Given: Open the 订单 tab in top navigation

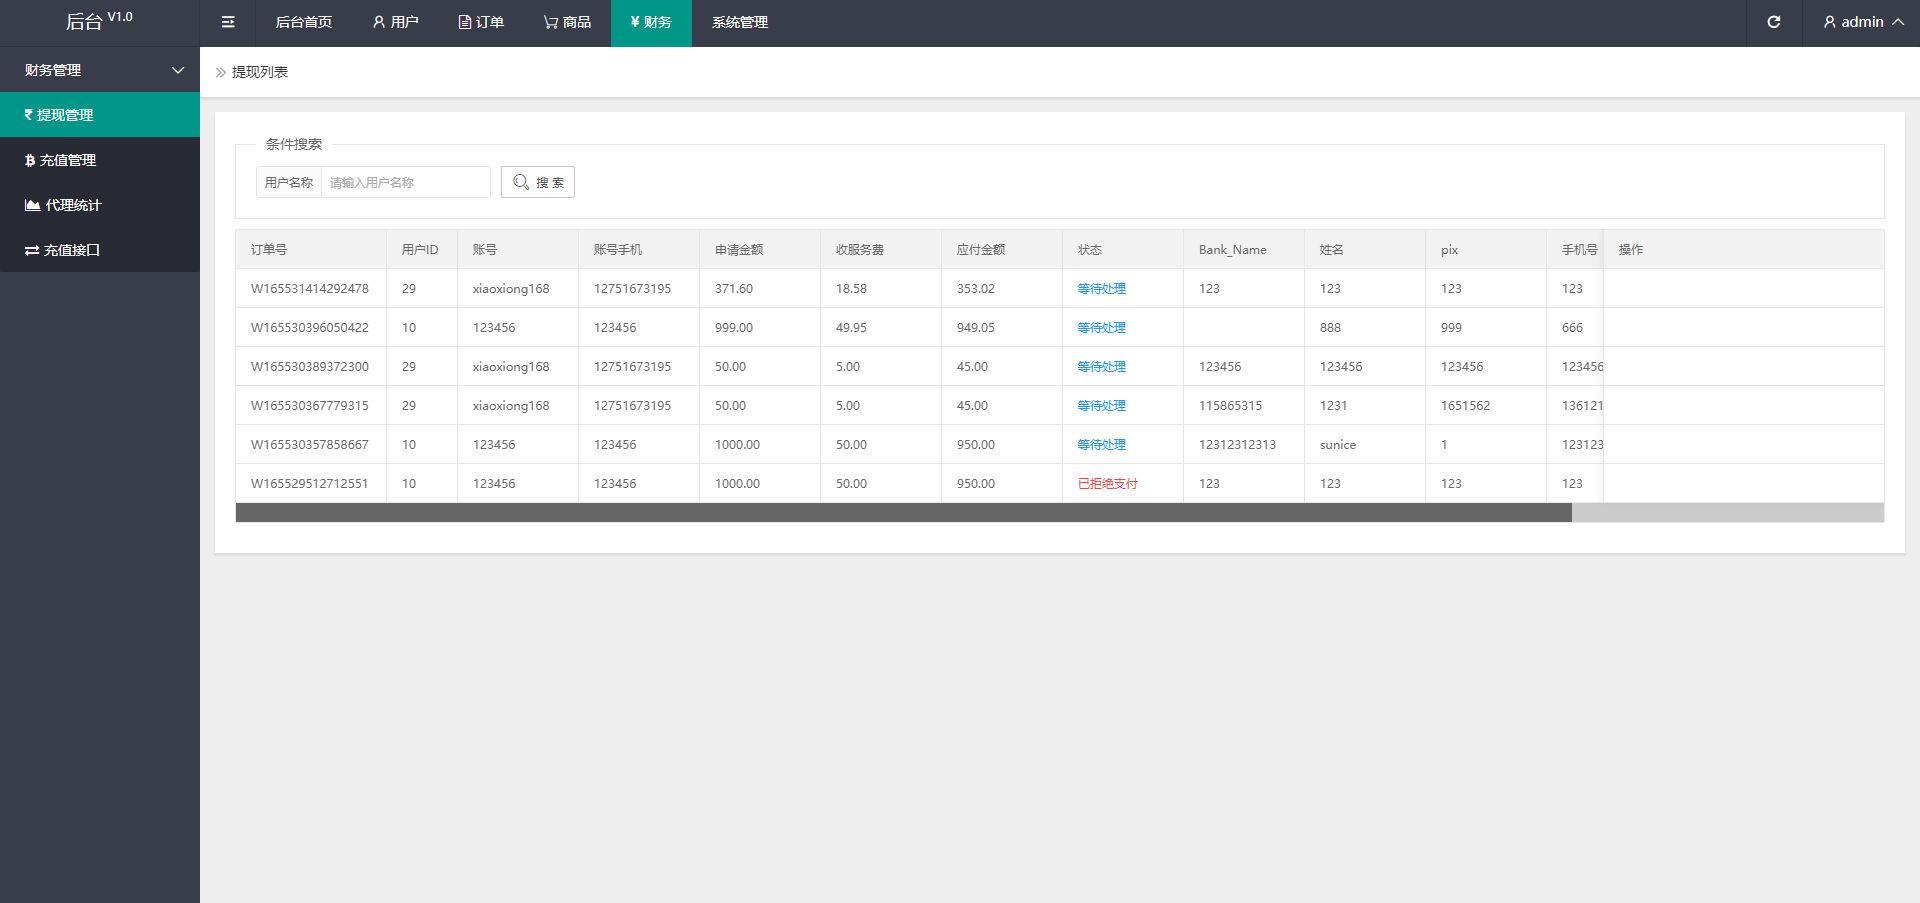Looking at the screenshot, I should pyautogui.click(x=481, y=22).
